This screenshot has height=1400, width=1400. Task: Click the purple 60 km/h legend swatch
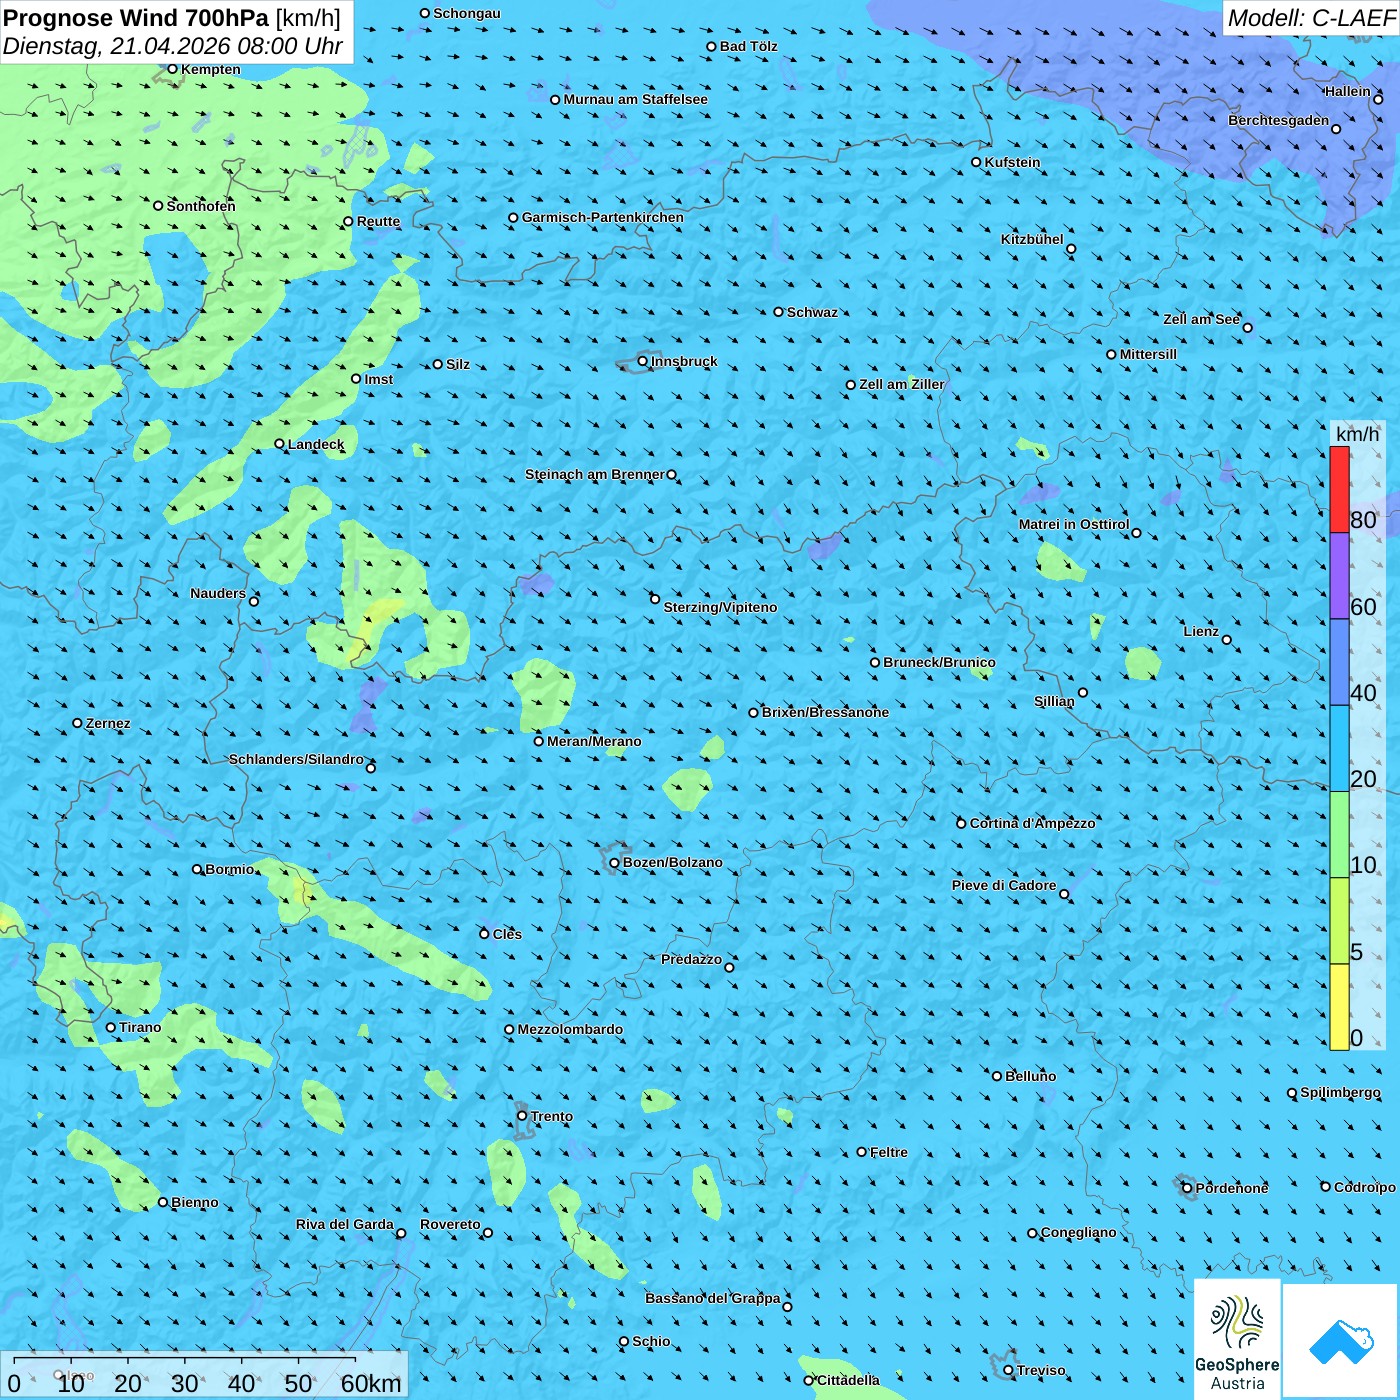click(1339, 576)
